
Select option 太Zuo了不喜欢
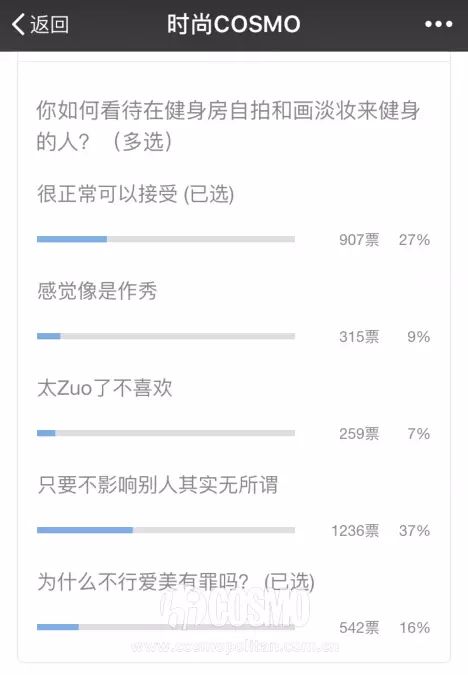pyautogui.click(x=105, y=388)
